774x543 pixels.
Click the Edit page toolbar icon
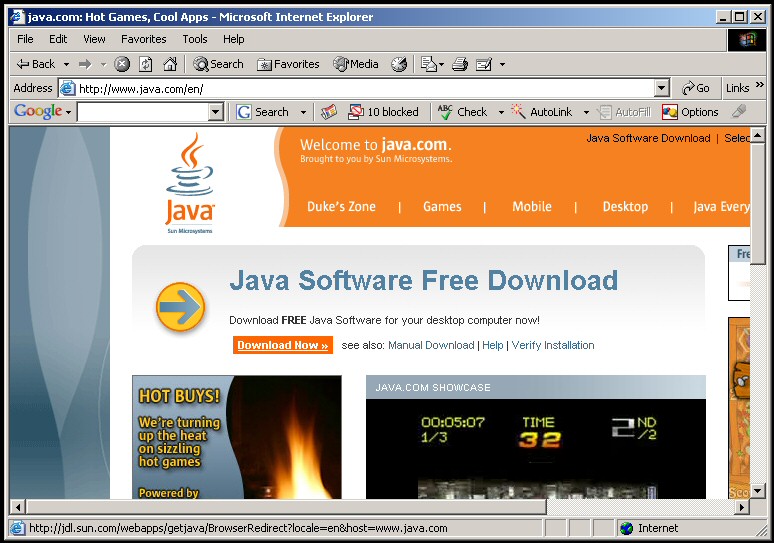[484, 64]
